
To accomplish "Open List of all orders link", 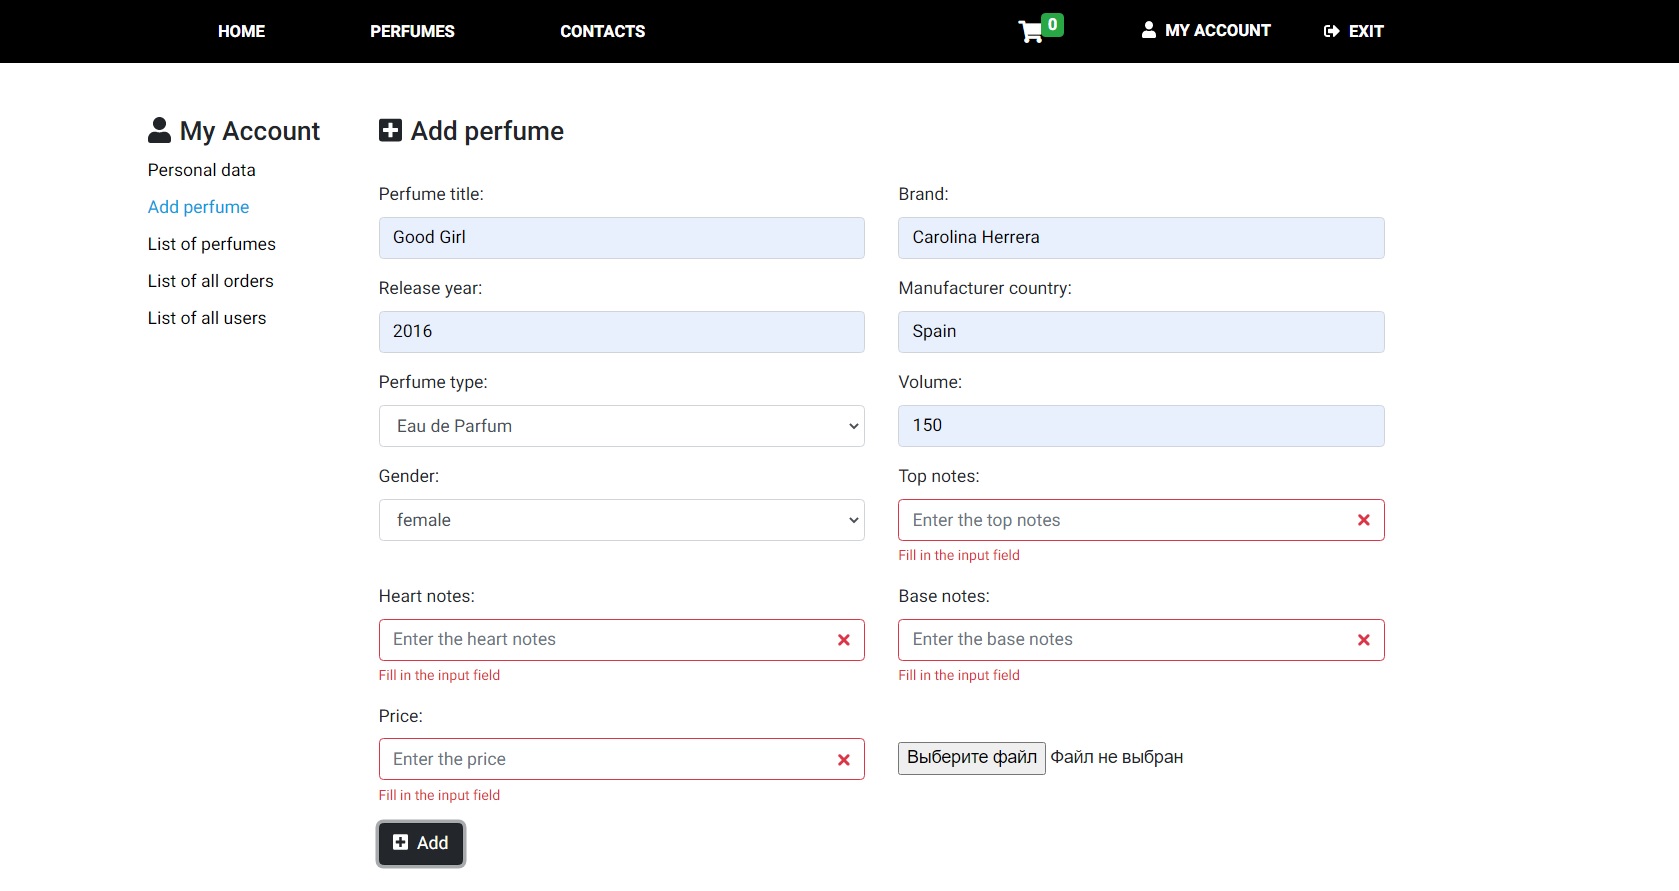I will (x=210, y=281).
